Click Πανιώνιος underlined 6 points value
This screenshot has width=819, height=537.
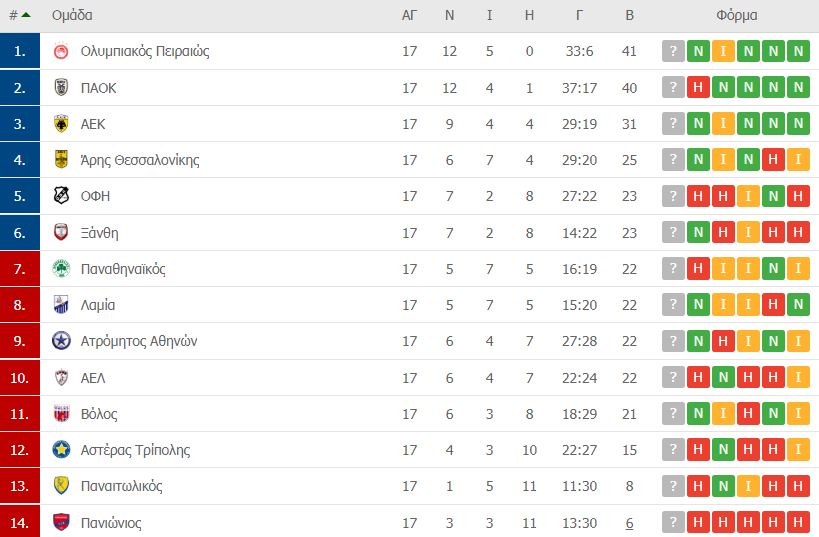tap(629, 523)
